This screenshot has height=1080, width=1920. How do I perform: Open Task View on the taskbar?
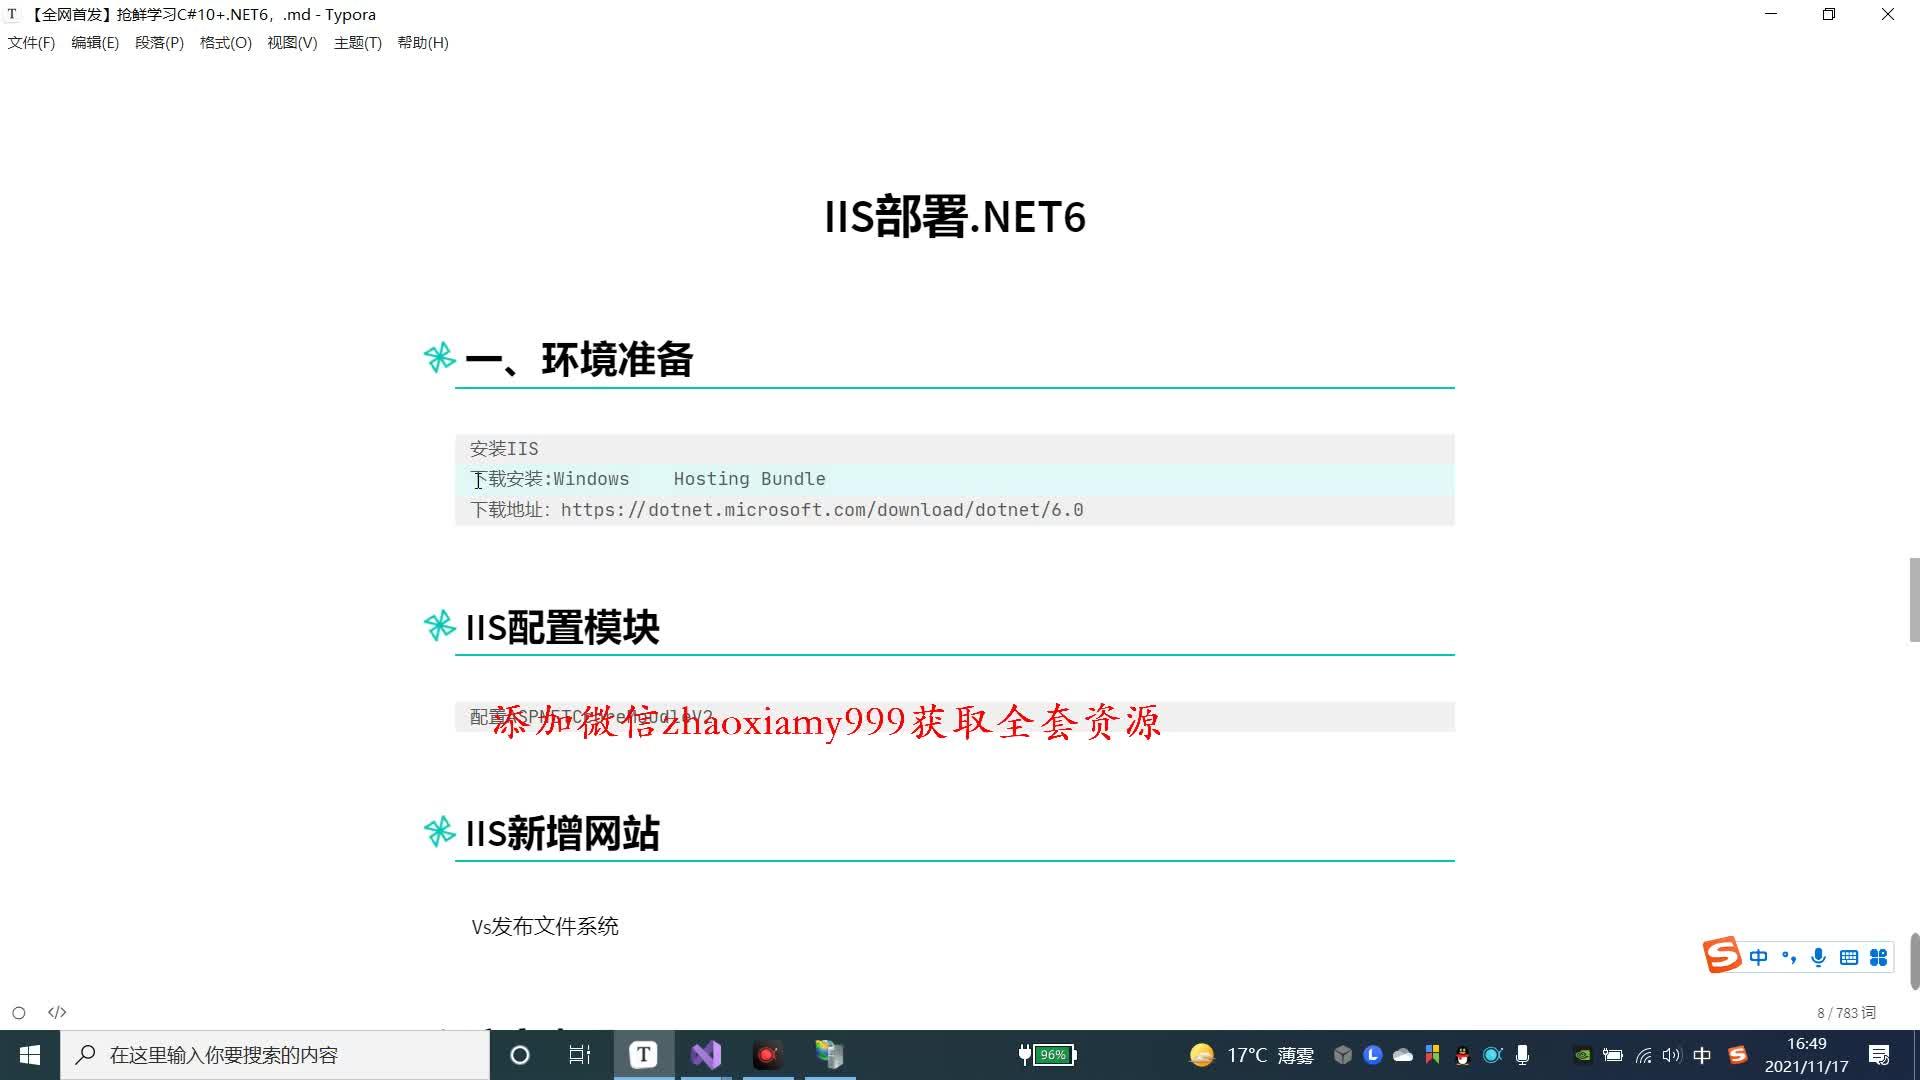pyautogui.click(x=578, y=1054)
